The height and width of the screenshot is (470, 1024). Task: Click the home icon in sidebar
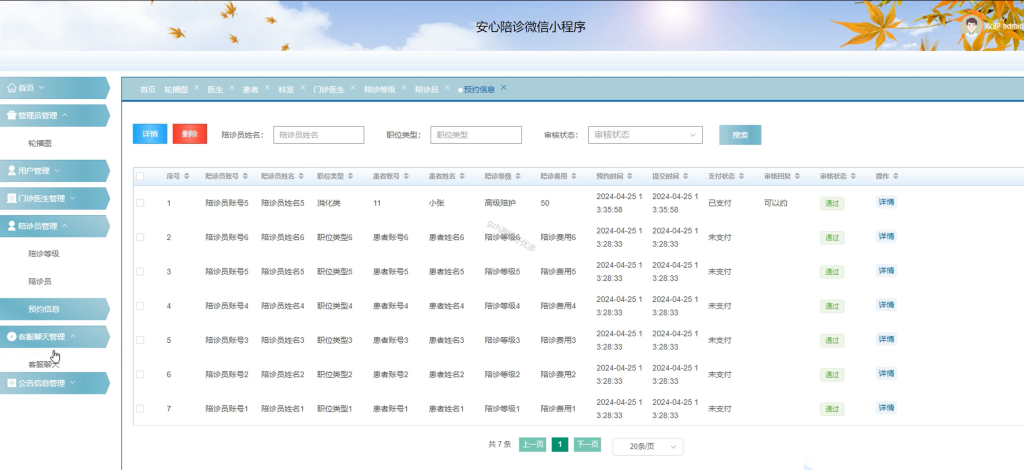11,87
